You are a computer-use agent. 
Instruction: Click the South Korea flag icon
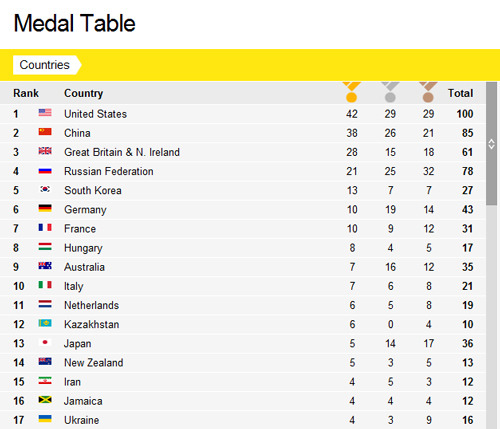[x=45, y=189]
